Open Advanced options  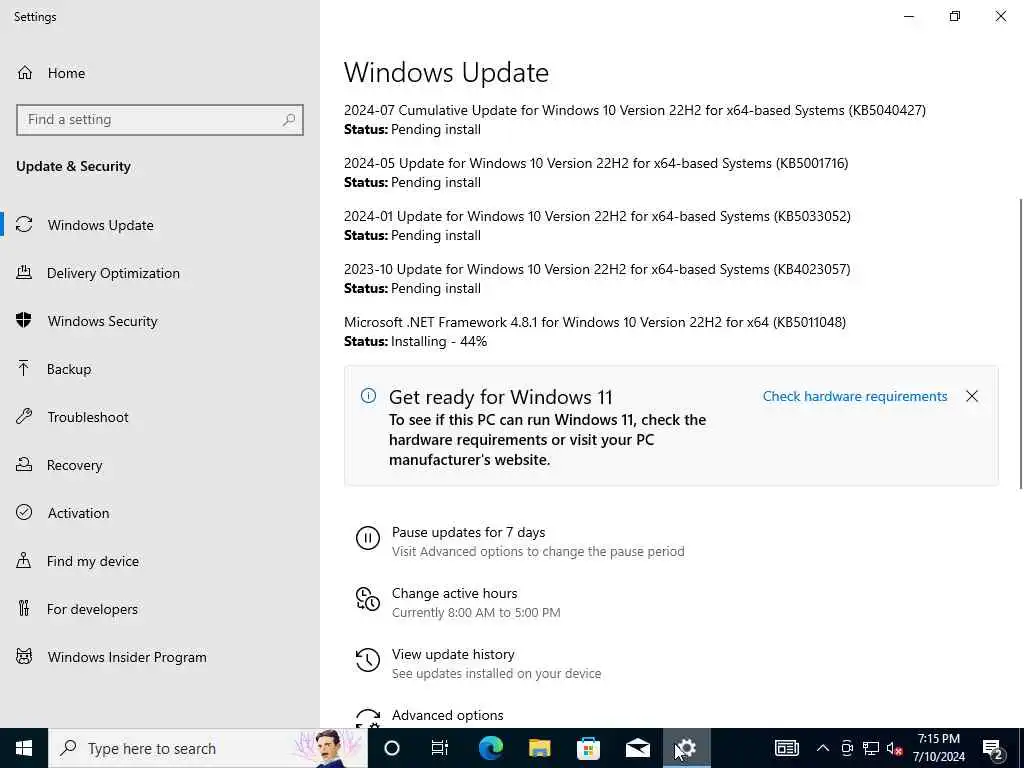click(x=447, y=715)
